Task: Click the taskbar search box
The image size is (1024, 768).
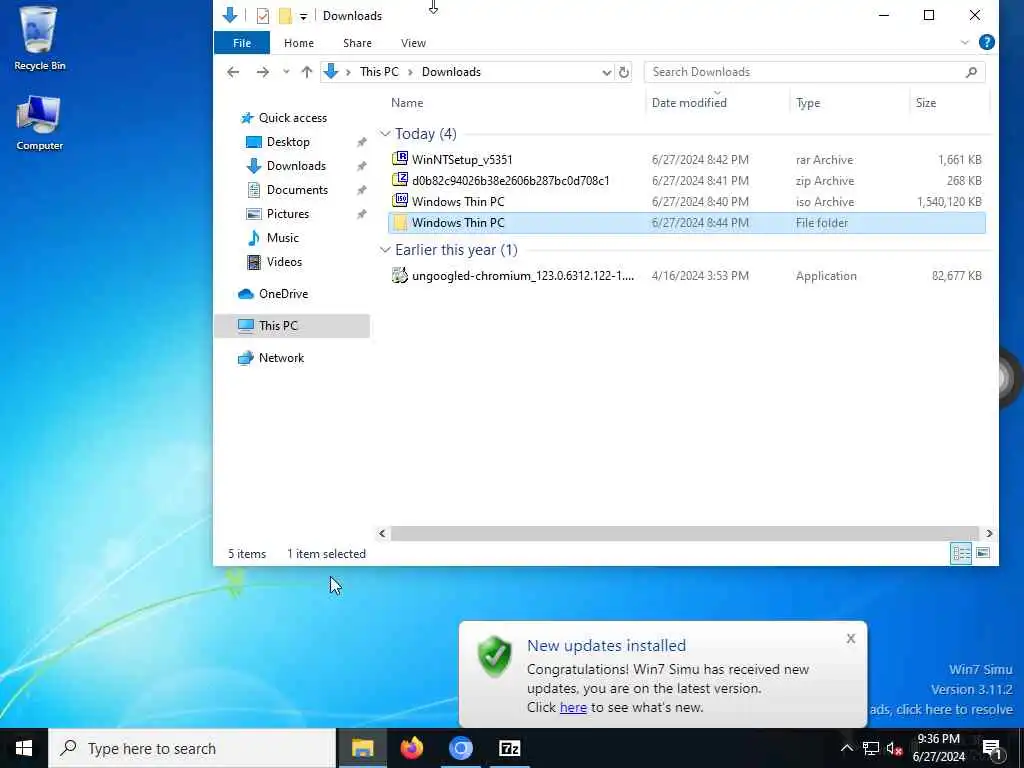Action: tap(191, 748)
